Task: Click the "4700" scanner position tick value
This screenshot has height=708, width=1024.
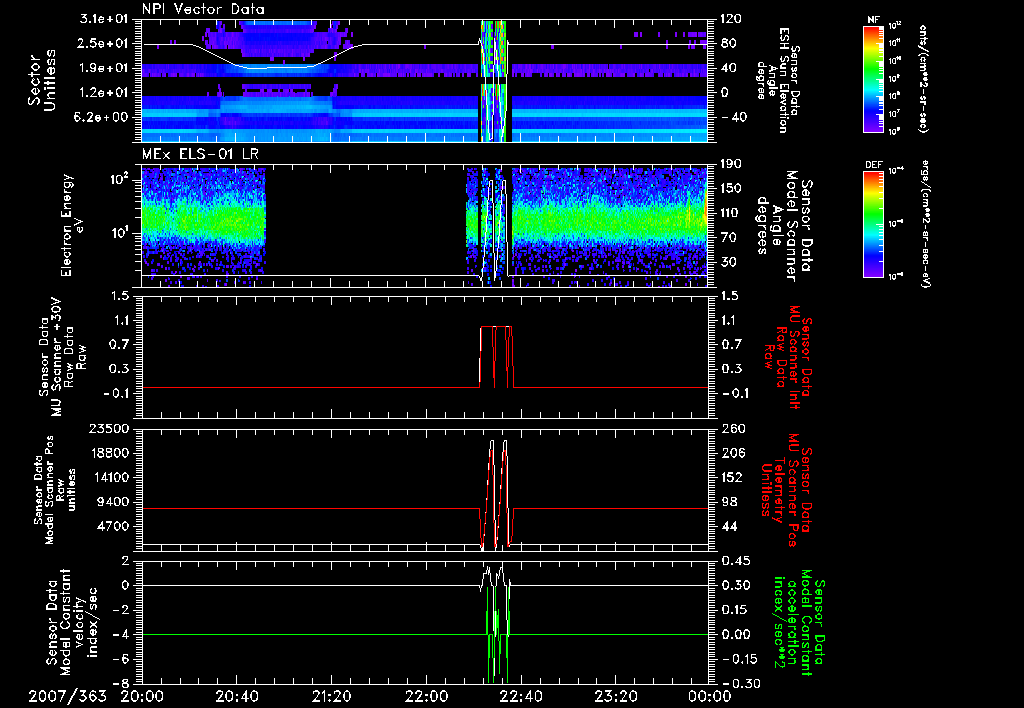Action: coord(113,526)
